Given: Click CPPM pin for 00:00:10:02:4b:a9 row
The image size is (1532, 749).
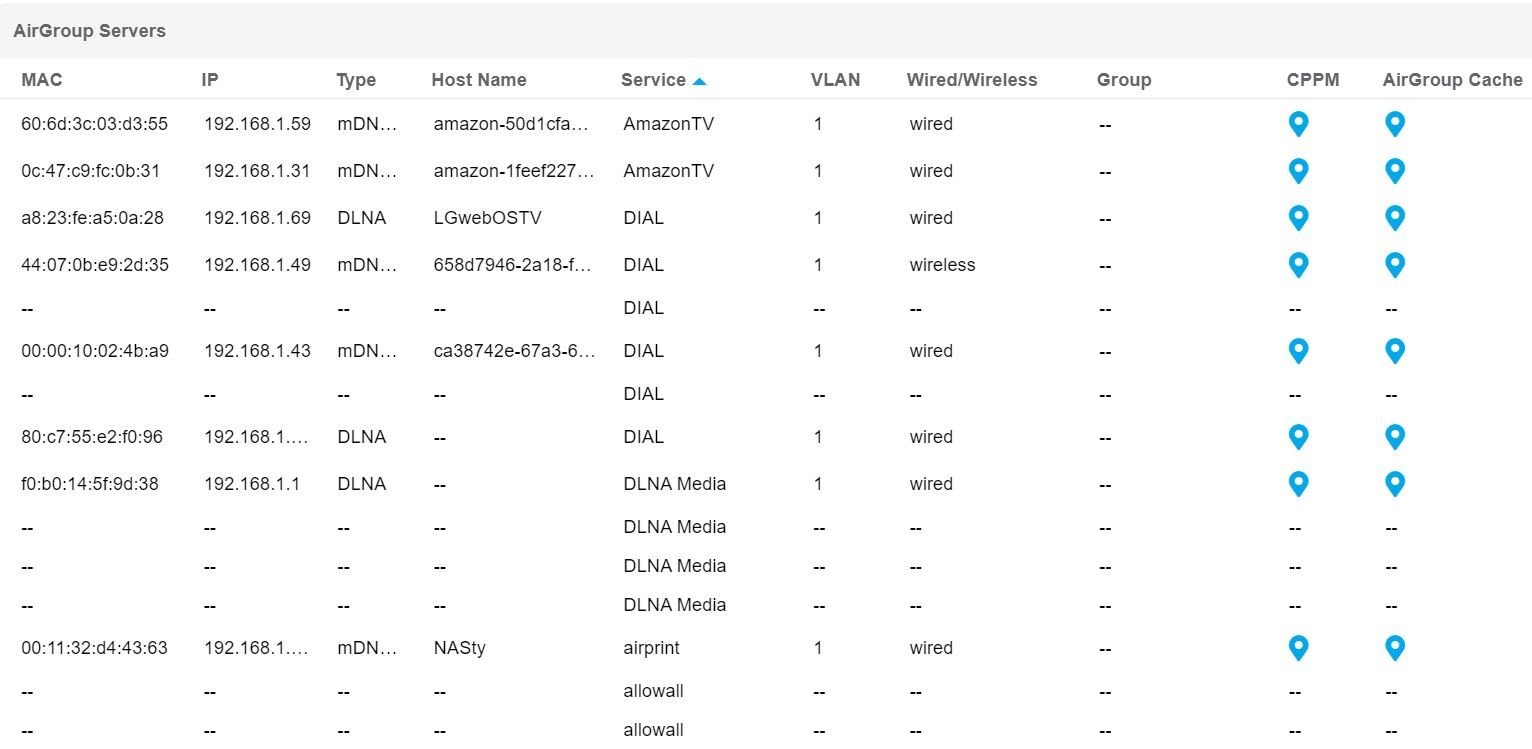Looking at the screenshot, I should [1298, 350].
